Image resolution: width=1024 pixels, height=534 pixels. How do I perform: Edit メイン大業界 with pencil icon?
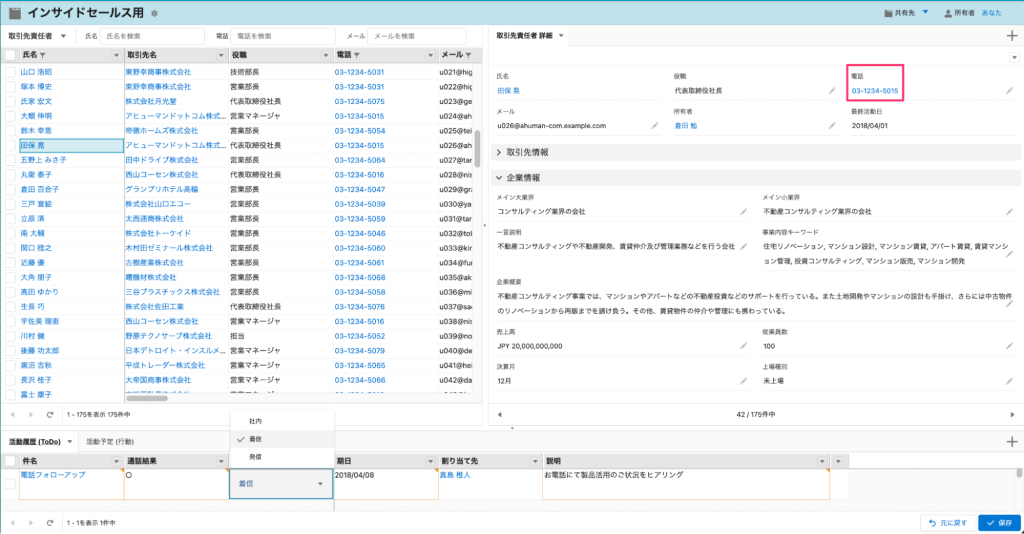click(743, 212)
